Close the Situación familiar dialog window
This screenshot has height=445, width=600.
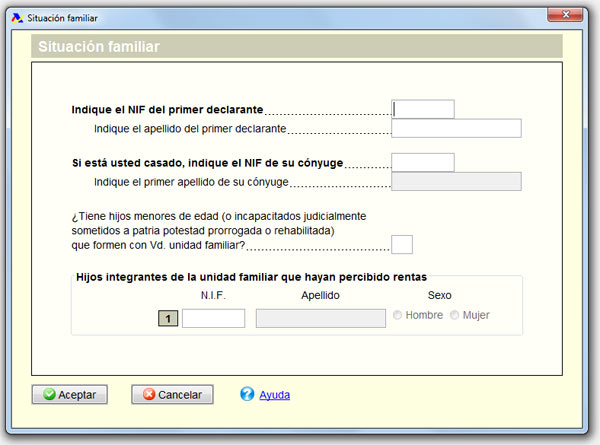(565, 15)
